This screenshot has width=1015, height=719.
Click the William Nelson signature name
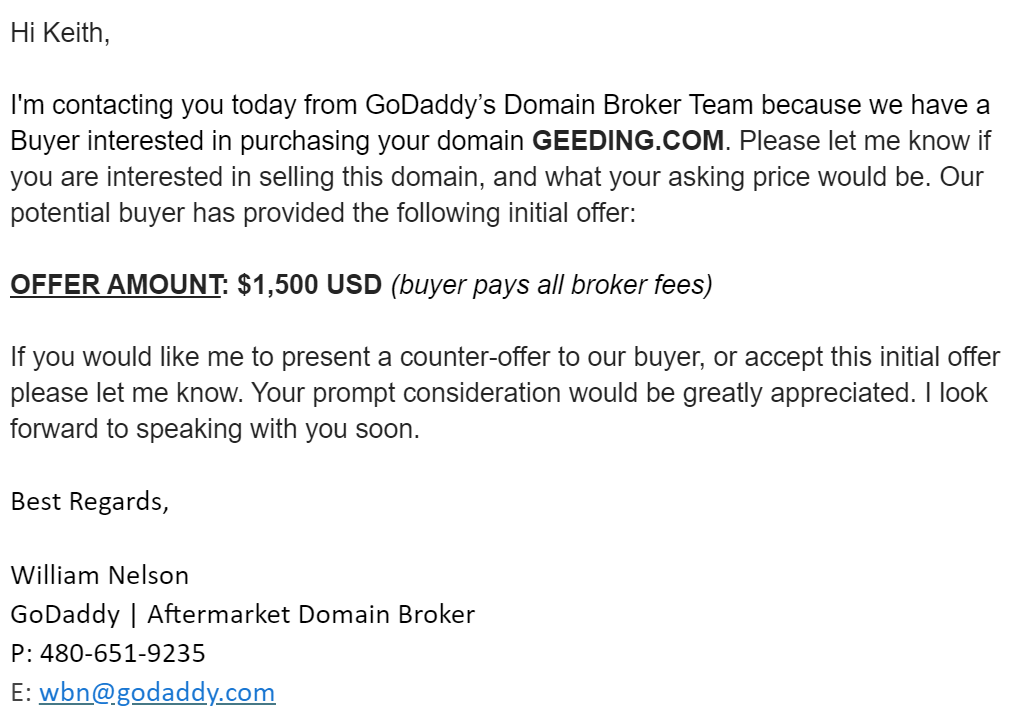tap(100, 575)
